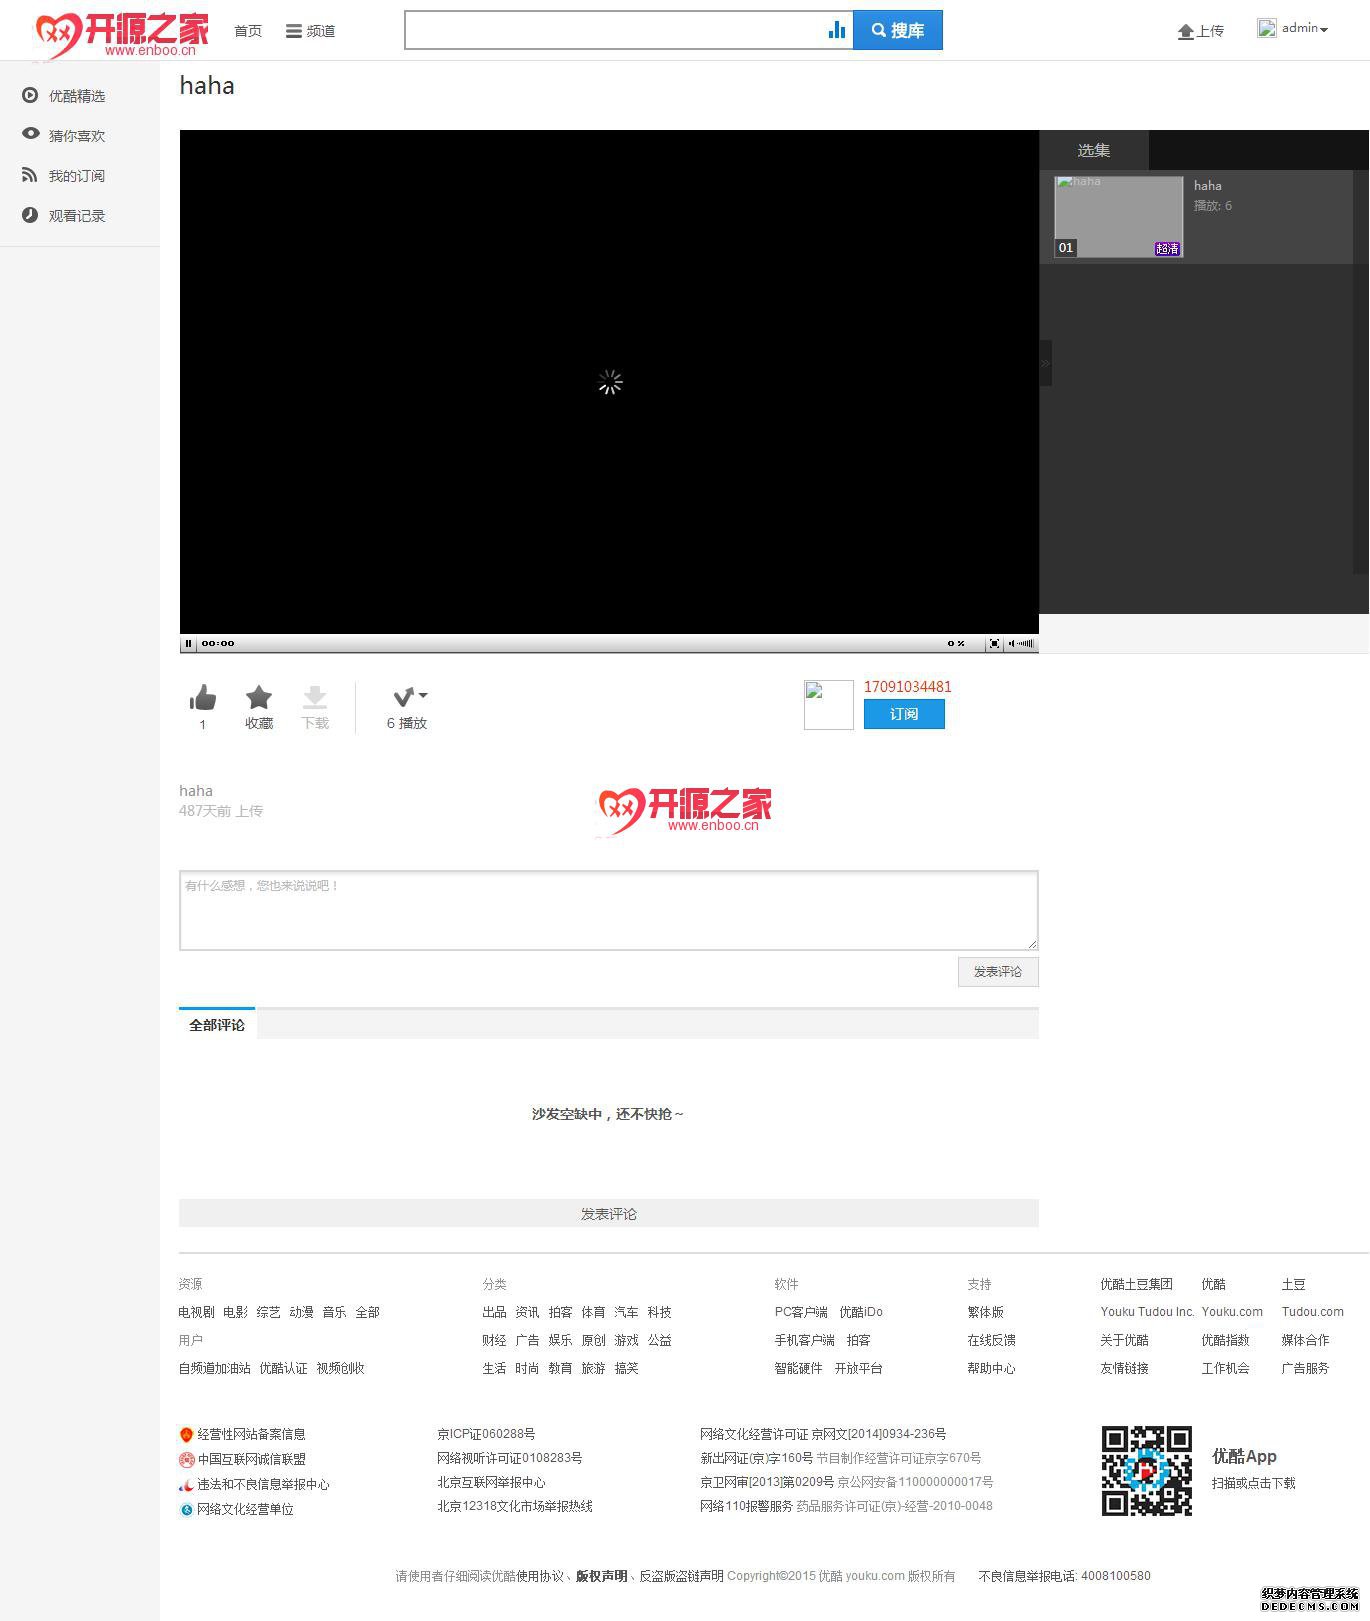The height and width of the screenshot is (1621, 1370).
Task: Open the 手机客户端 footer link
Action: [x=804, y=1340]
